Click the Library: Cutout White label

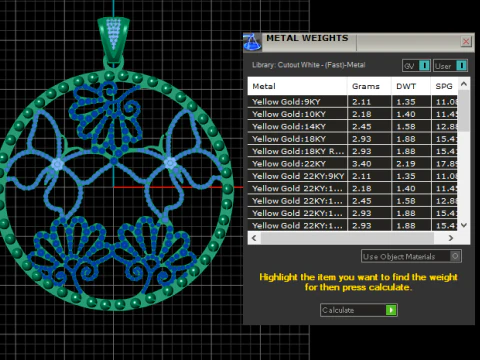(x=309, y=65)
